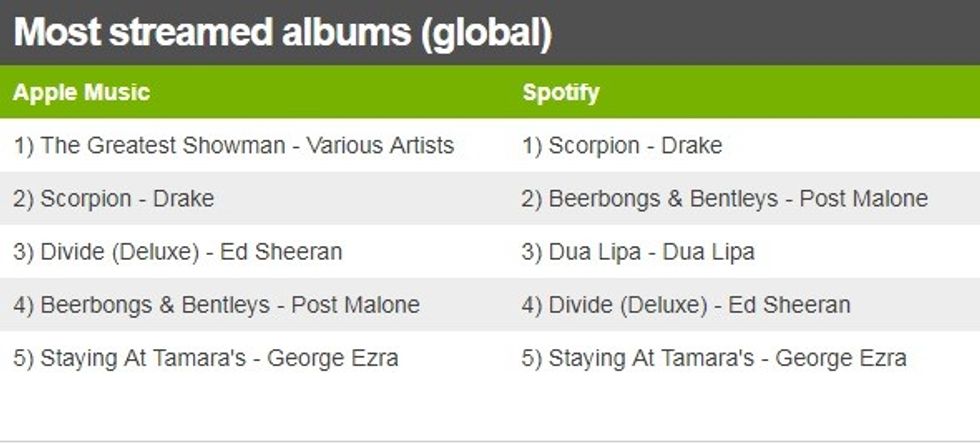Image resolution: width=980 pixels, height=443 pixels.
Task: Click 'The Greatest Showman' album in Apple Music list
Action: (163, 146)
